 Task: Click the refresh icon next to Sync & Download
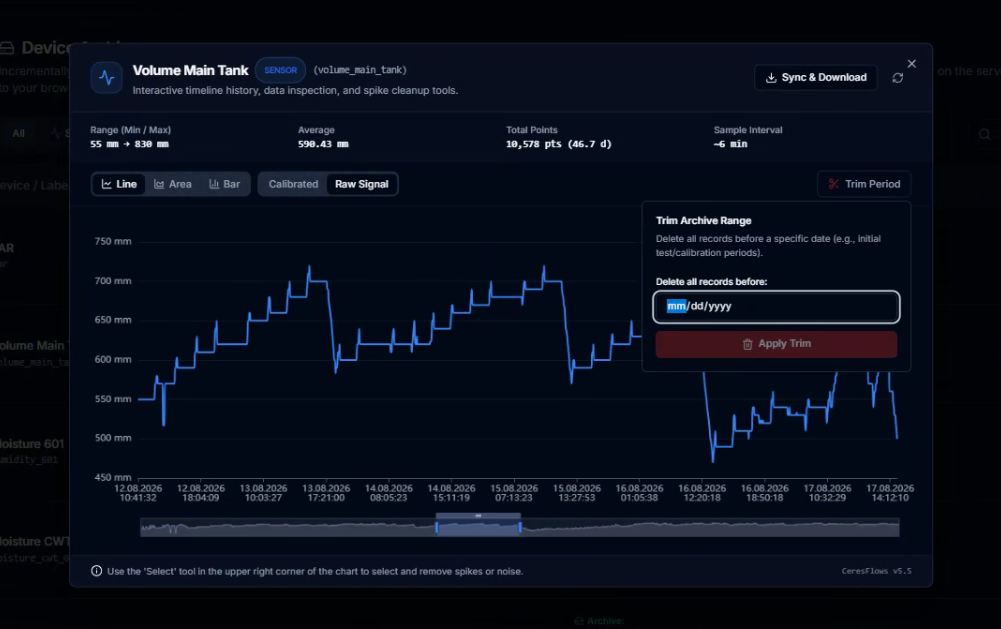coord(898,78)
